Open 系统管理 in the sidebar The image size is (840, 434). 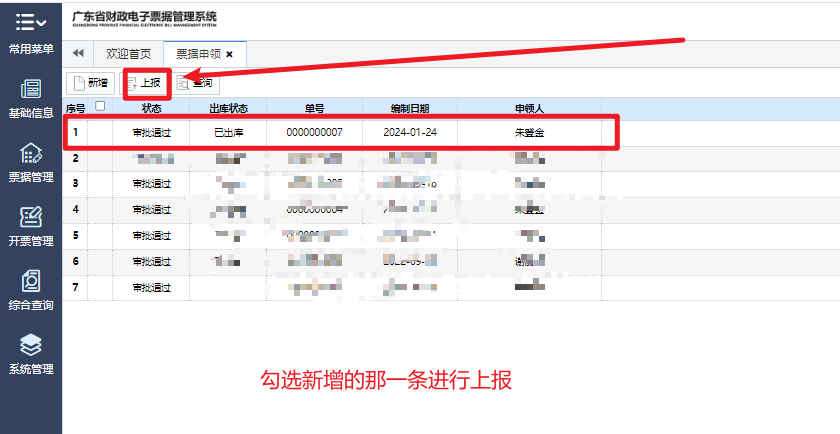30,353
